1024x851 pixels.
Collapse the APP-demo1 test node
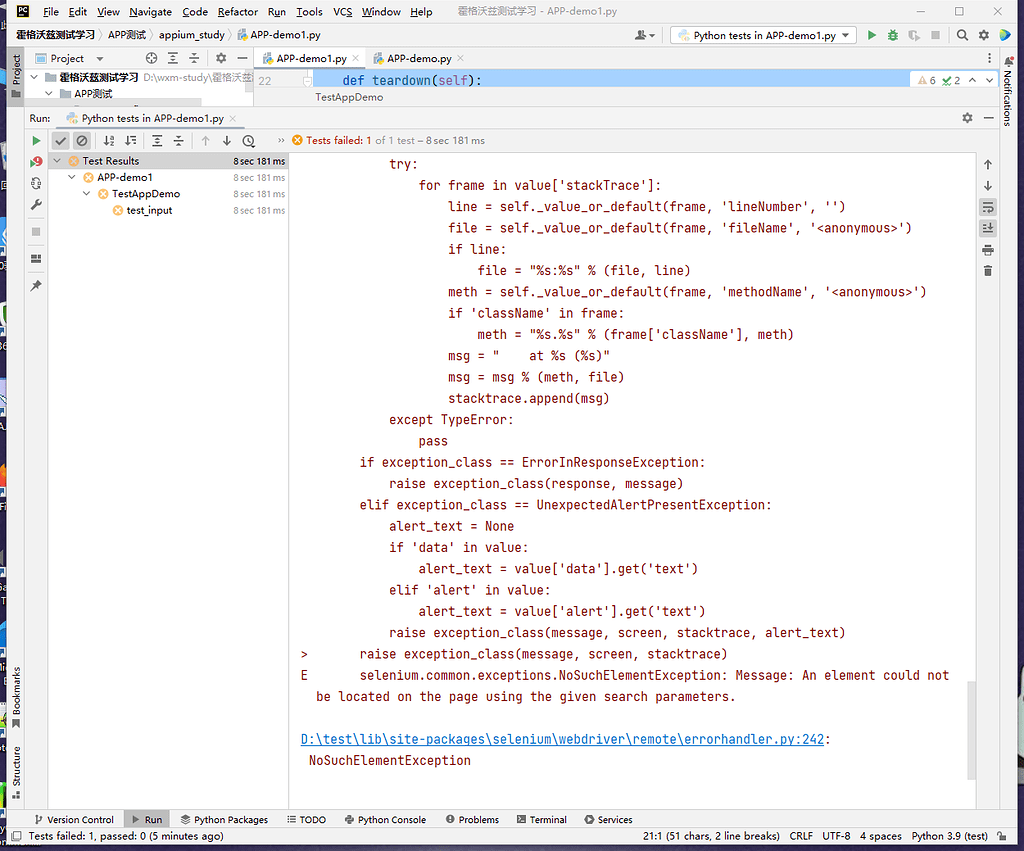click(x=72, y=177)
